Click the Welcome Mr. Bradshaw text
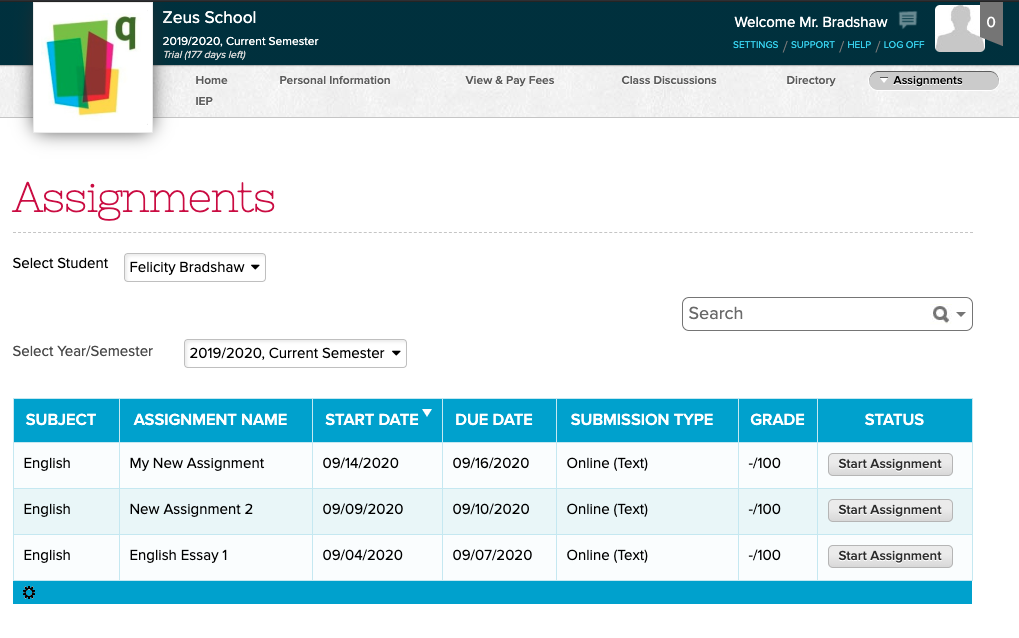The width and height of the screenshot is (1019, 638). coord(810,23)
